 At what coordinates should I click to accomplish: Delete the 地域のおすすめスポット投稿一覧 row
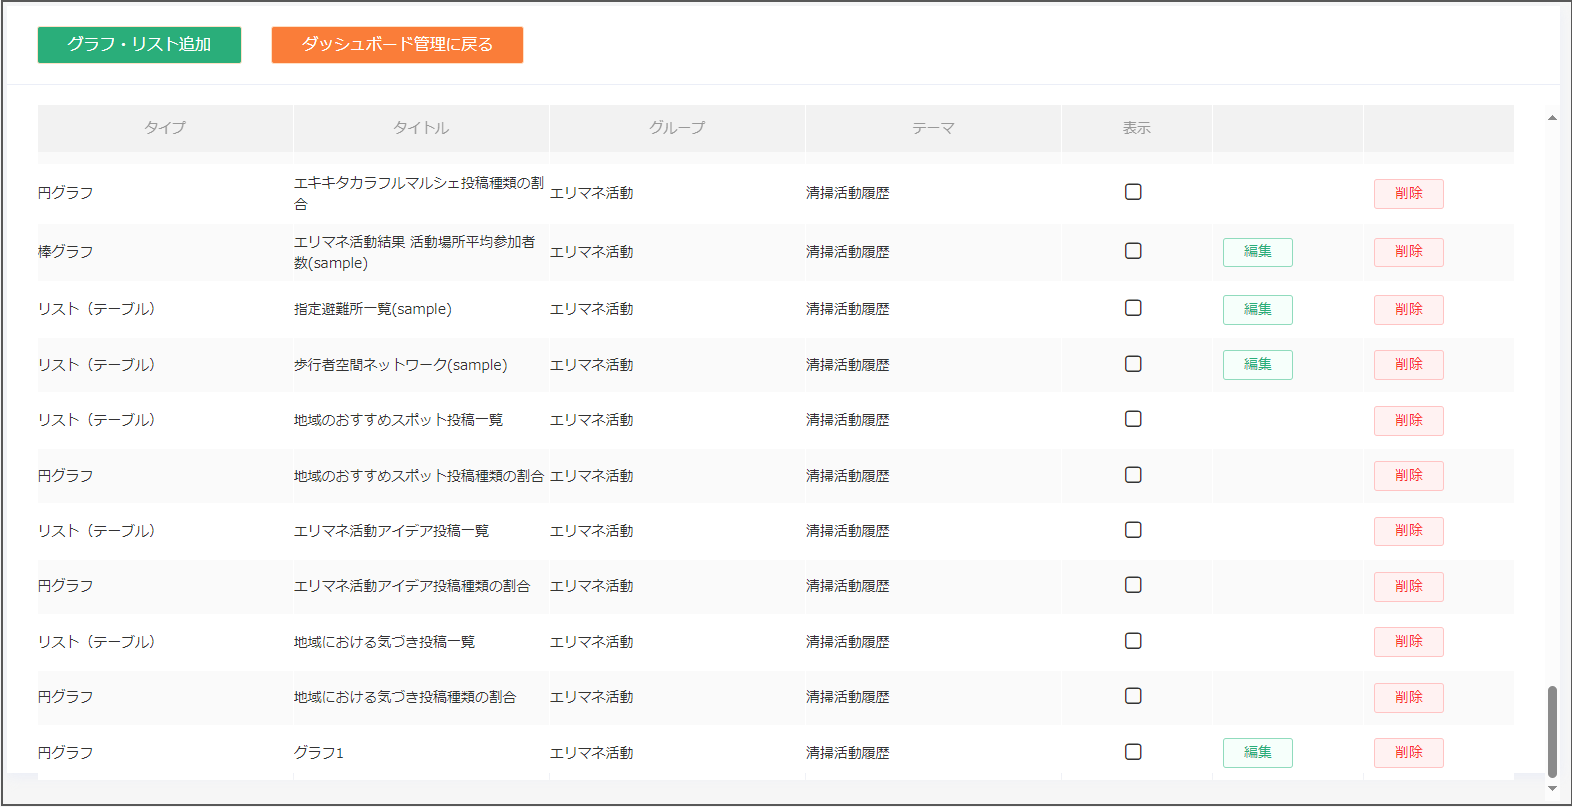(x=1409, y=421)
